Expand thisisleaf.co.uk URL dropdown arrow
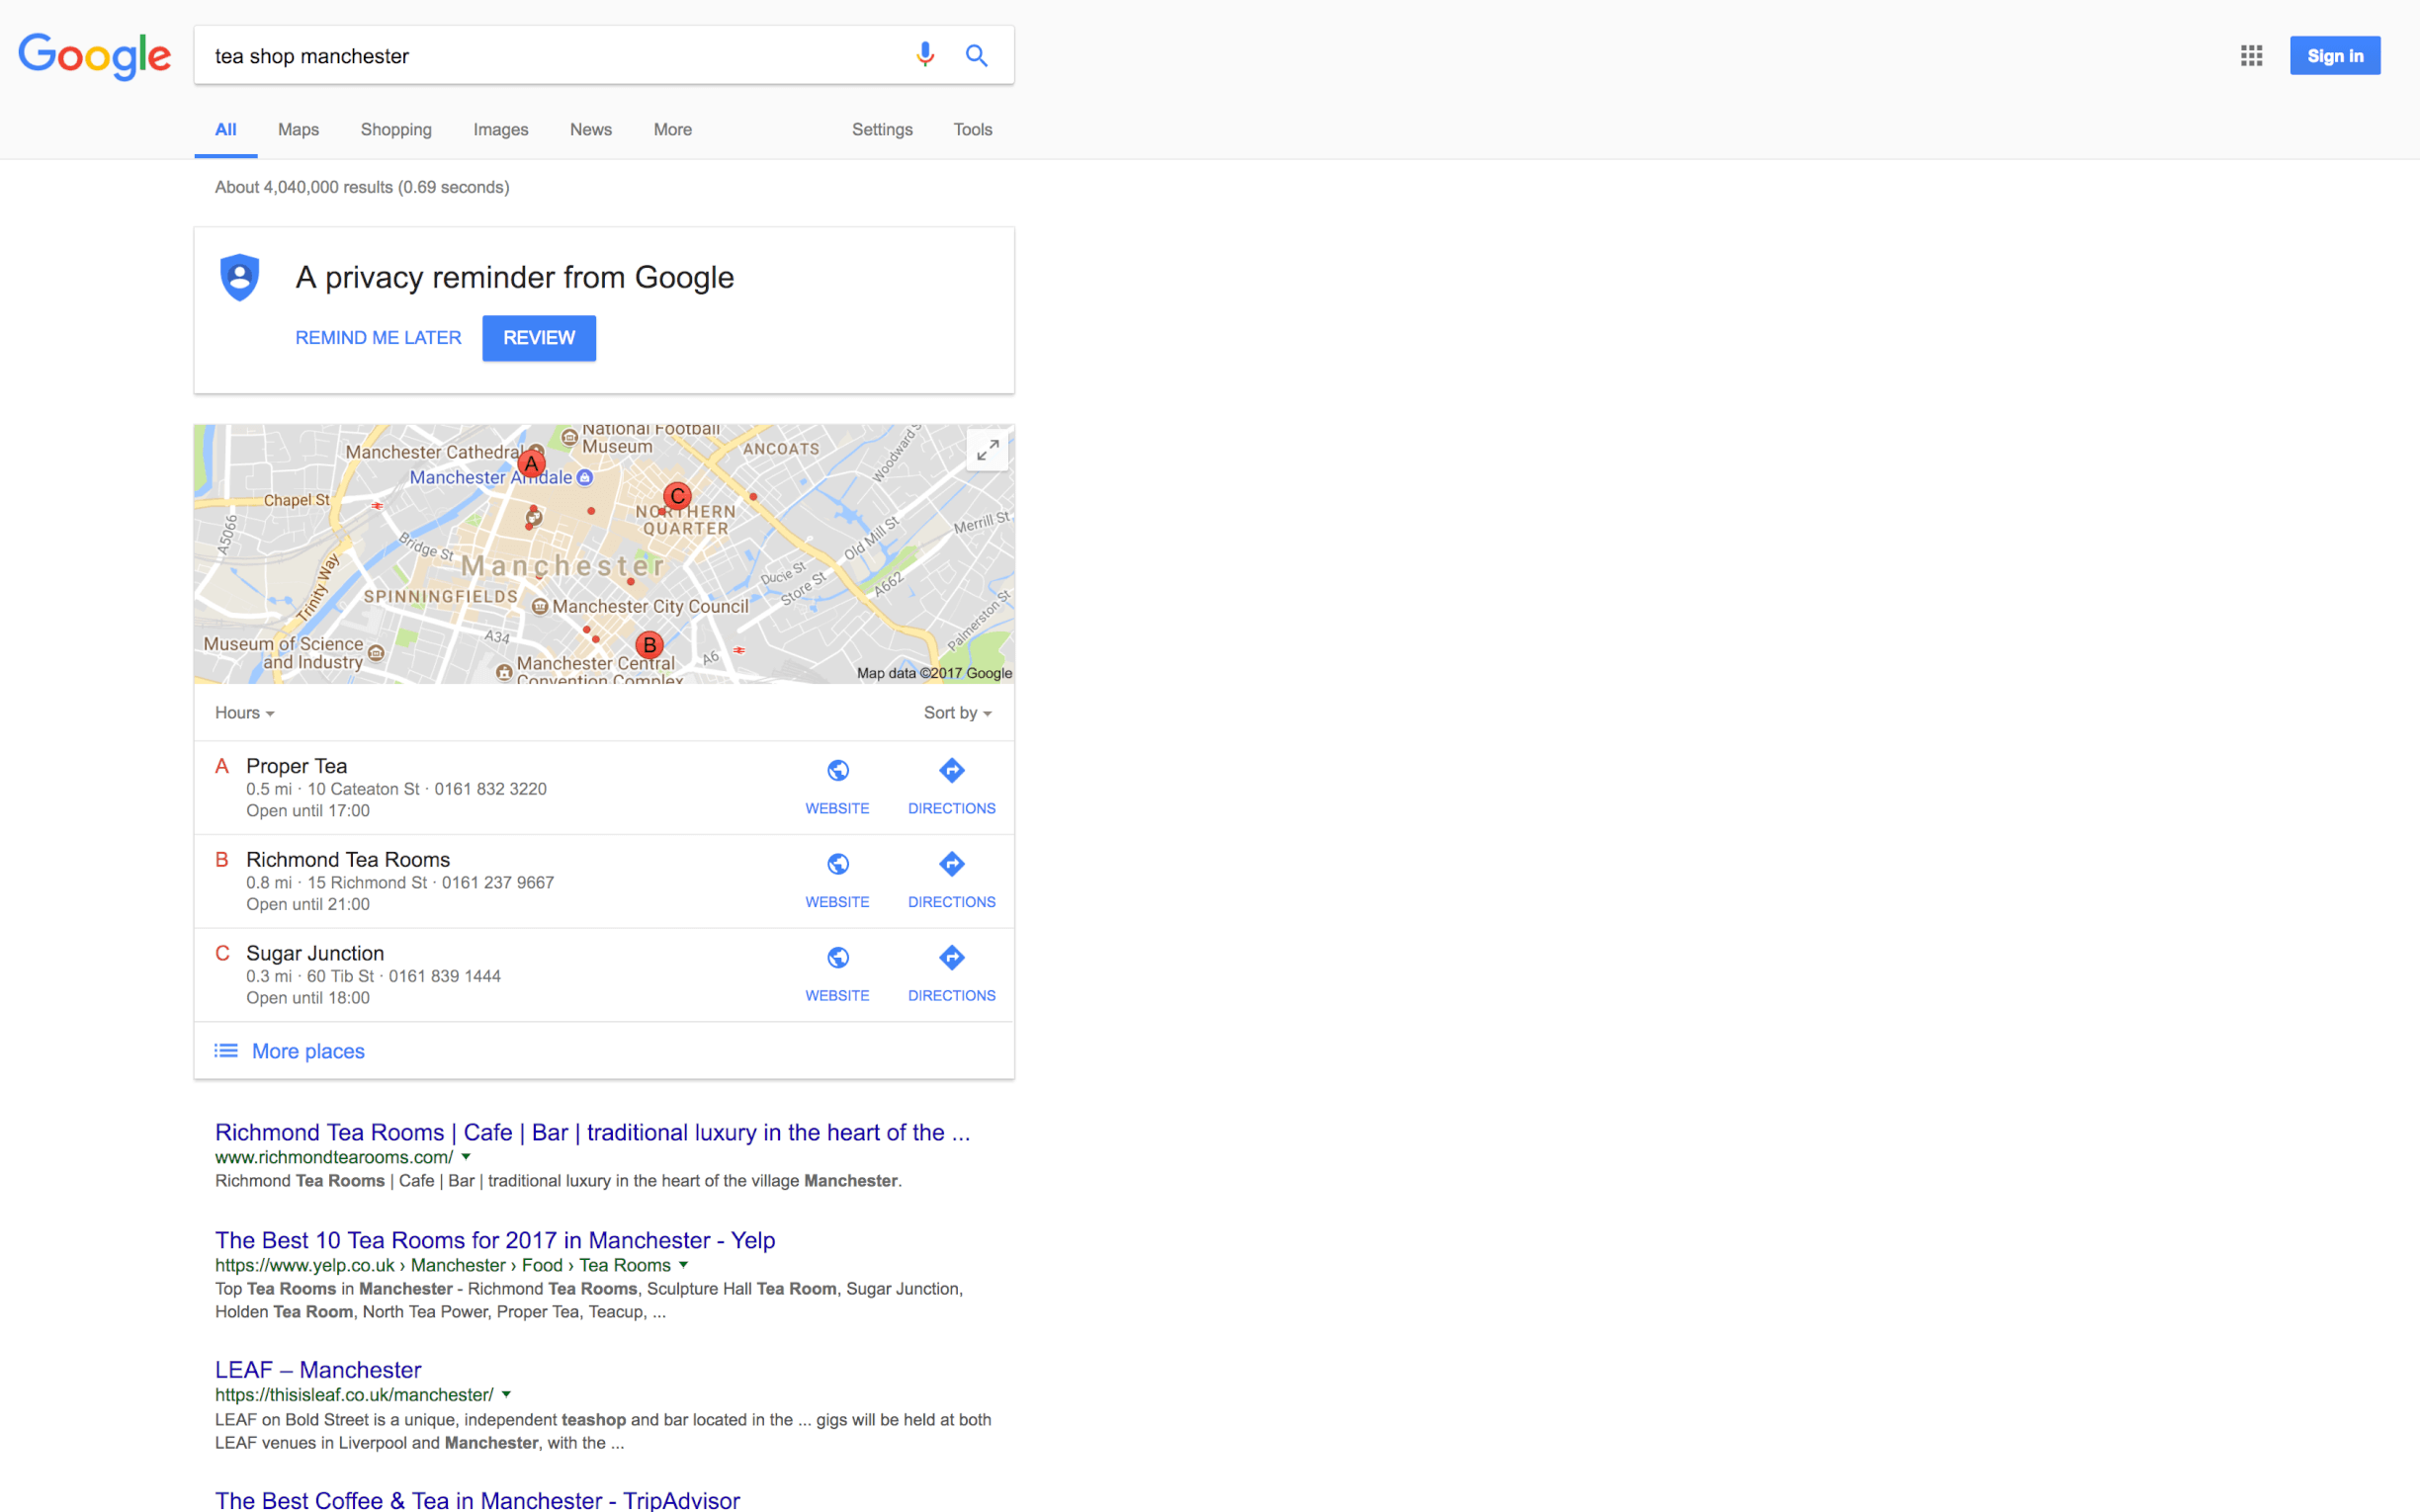 point(506,1394)
